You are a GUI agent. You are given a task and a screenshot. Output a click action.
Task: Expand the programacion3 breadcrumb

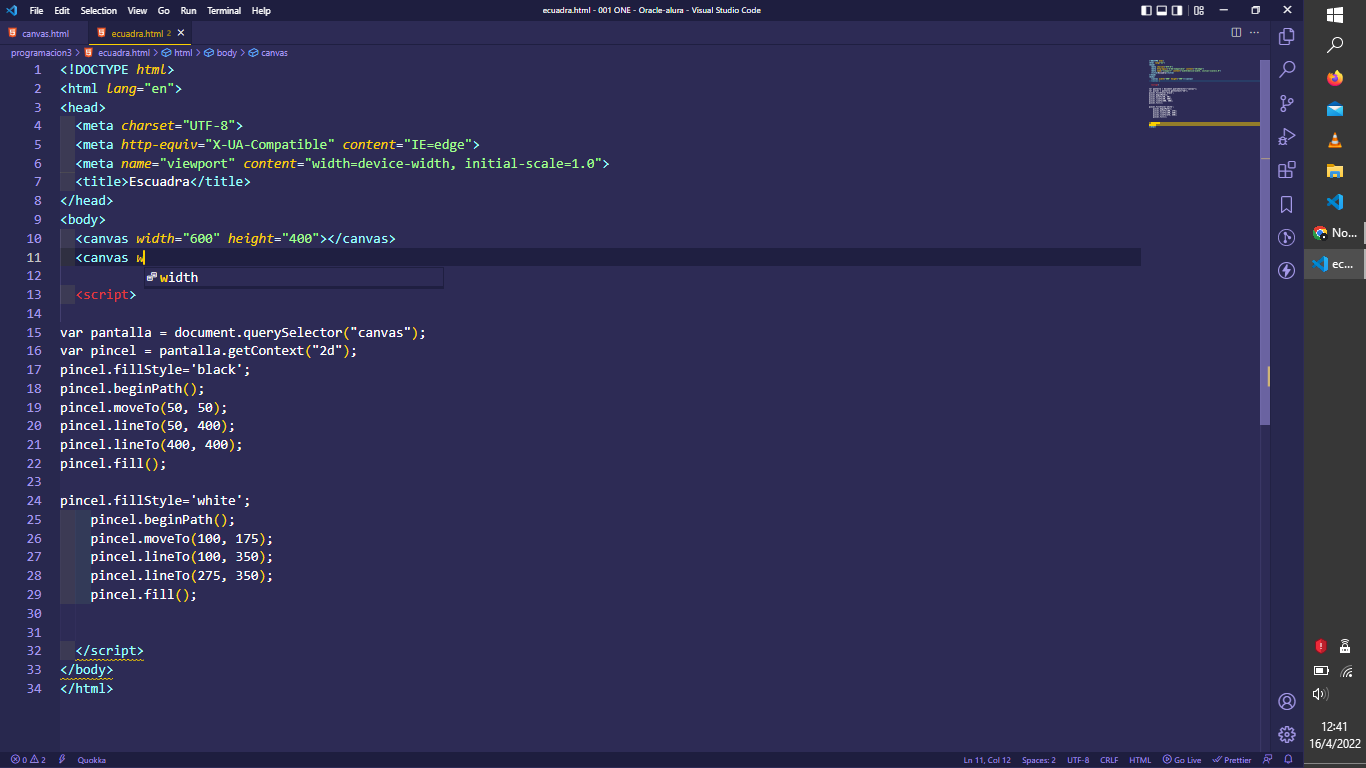click(41, 52)
